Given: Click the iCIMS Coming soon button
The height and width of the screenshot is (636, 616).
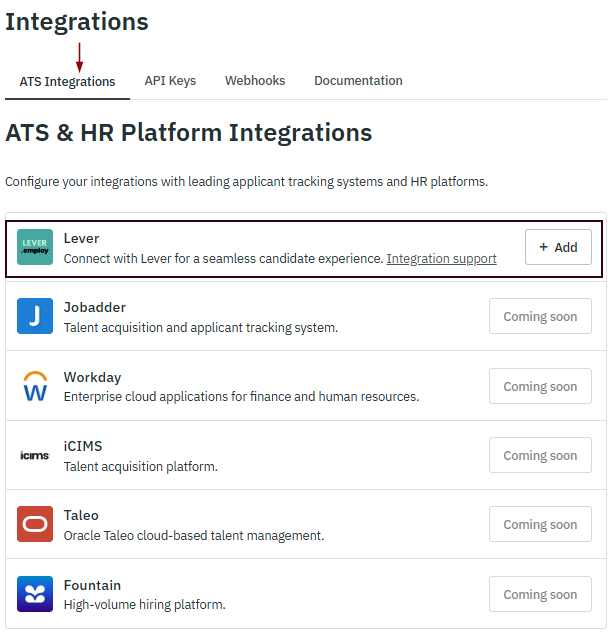Looking at the screenshot, I should click(x=540, y=455).
